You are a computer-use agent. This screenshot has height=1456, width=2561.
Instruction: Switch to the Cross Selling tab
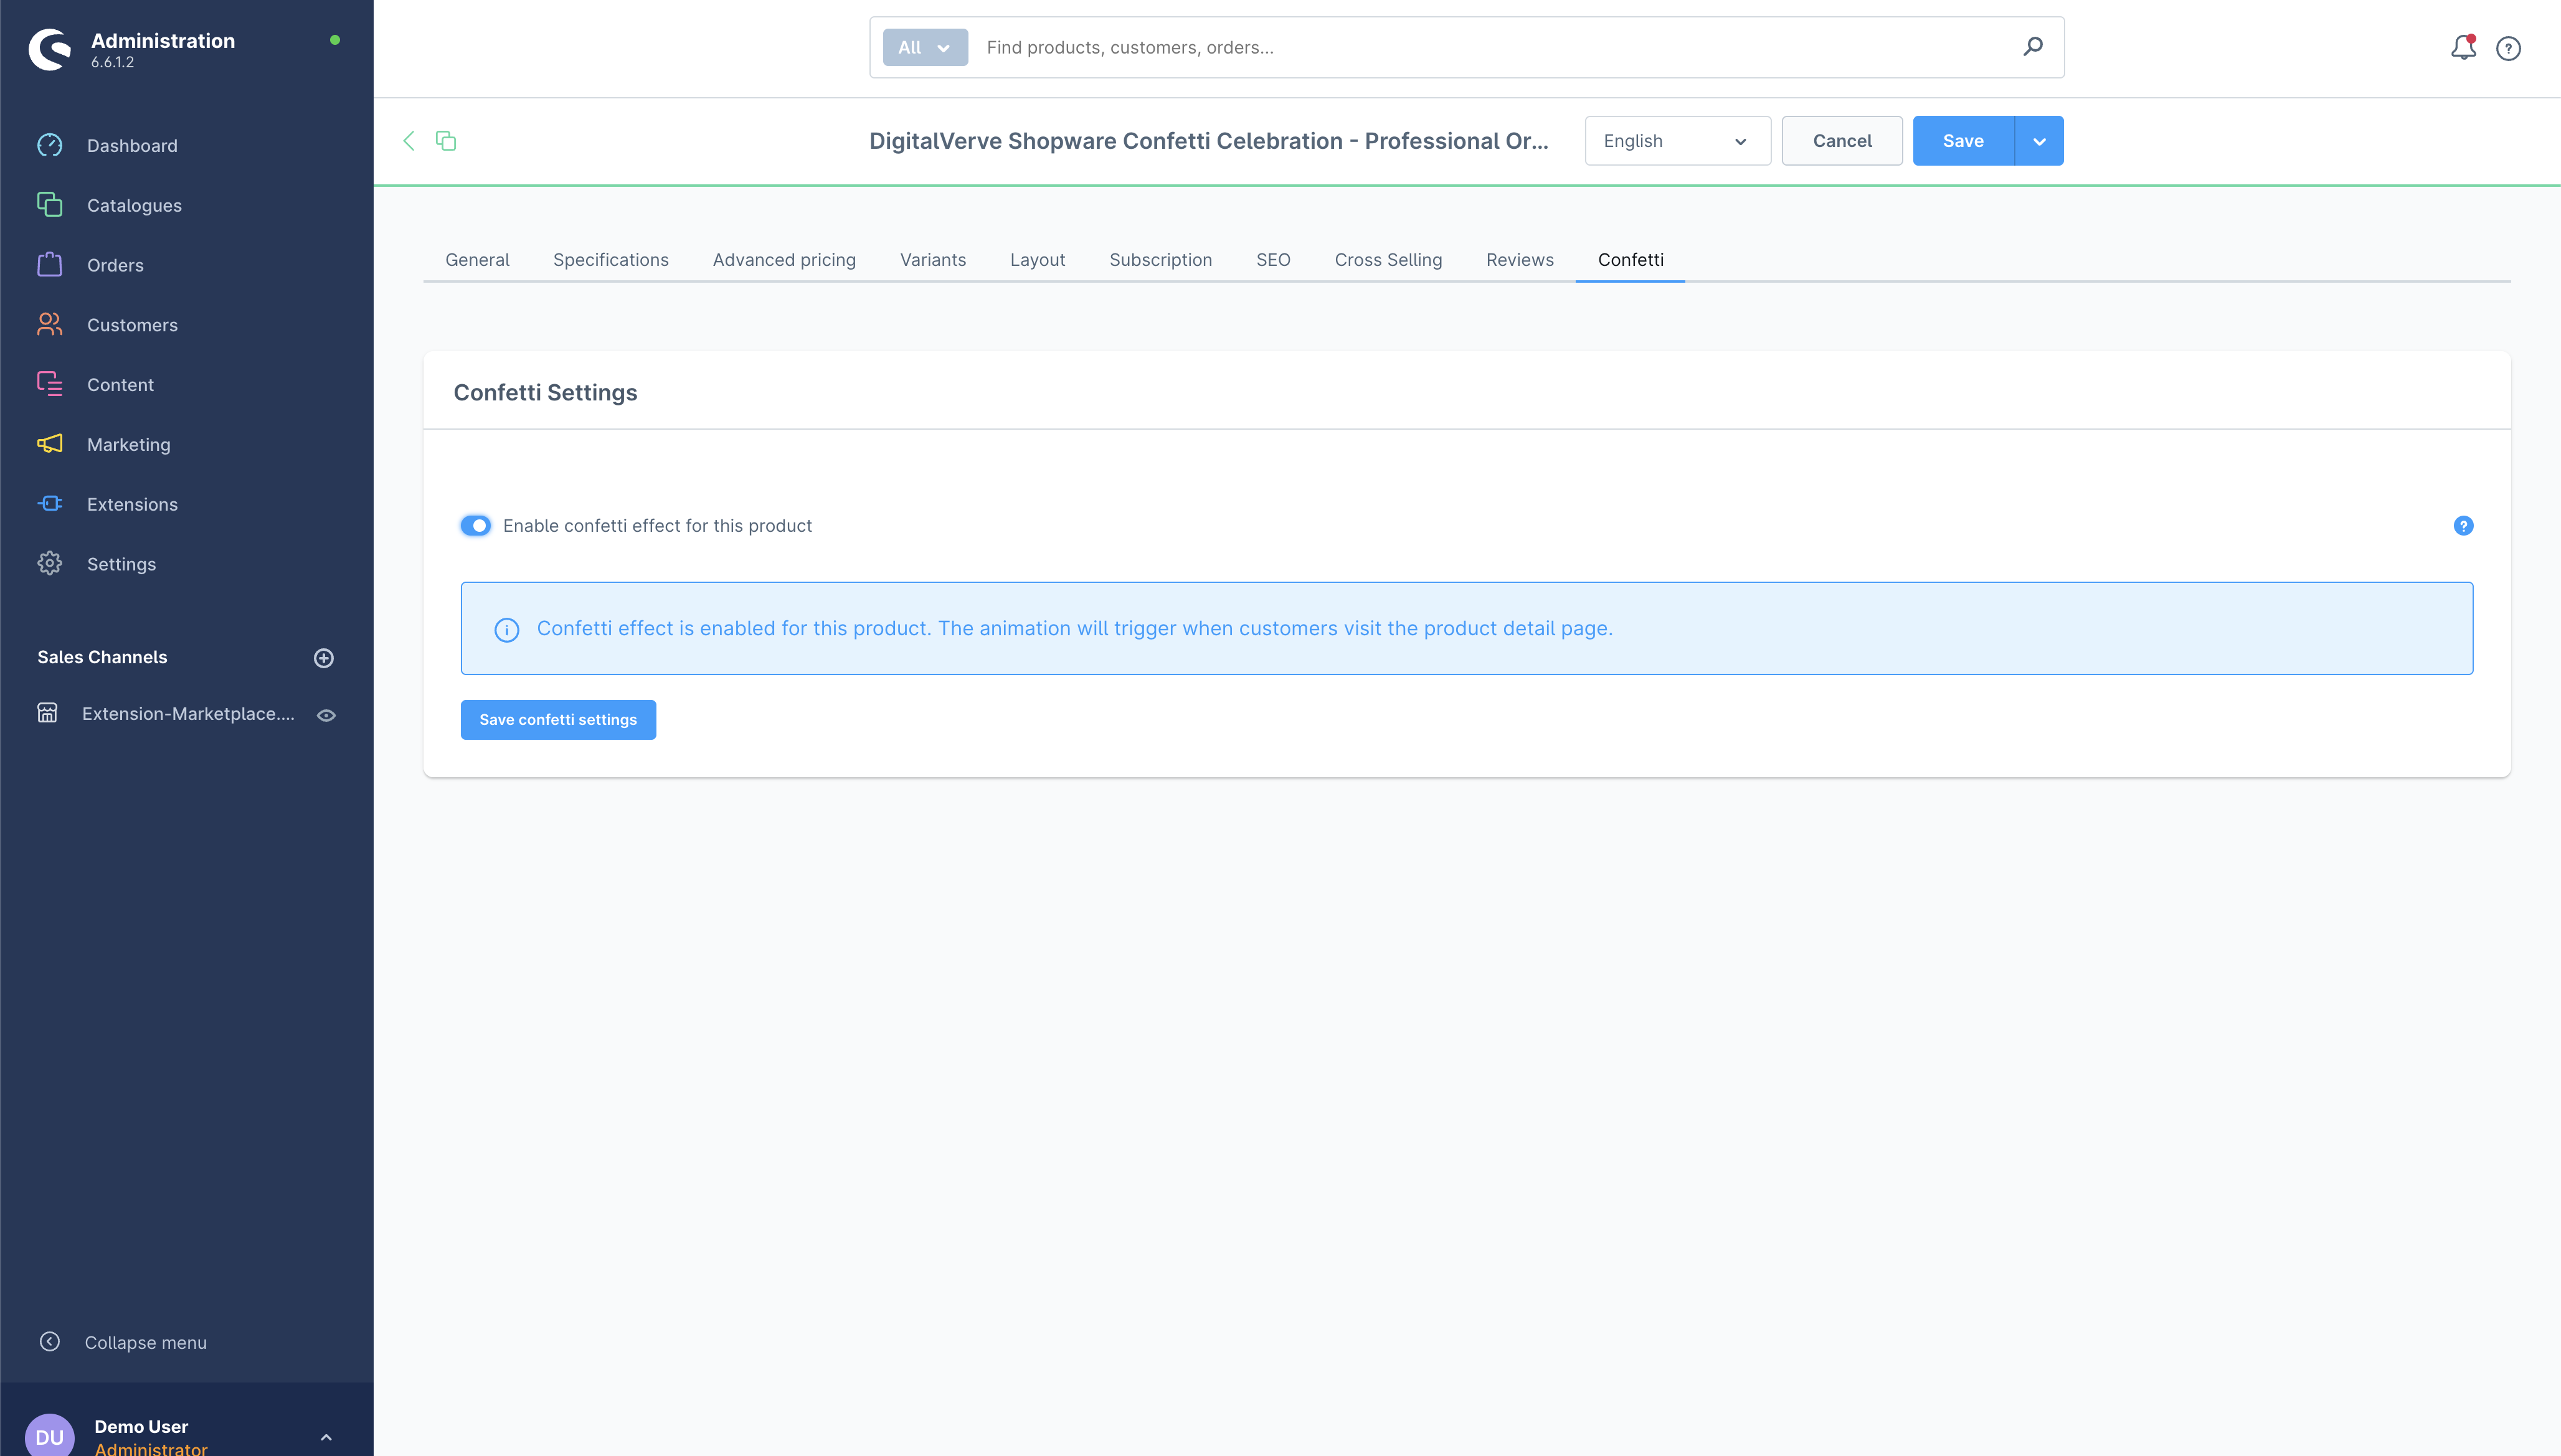click(x=1388, y=260)
